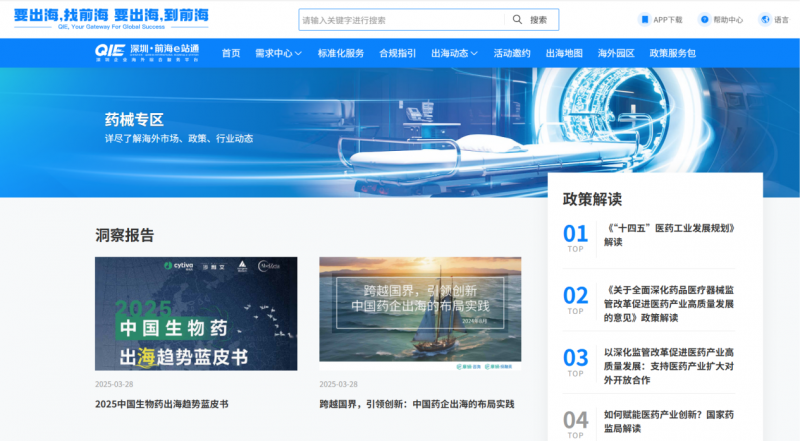Open the 标准化服务 nav item
This screenshot has height=441, width=800.
point(341,53)
